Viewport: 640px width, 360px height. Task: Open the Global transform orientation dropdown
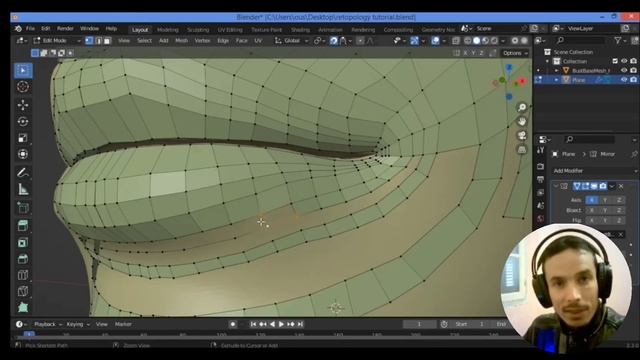coord(292,41)
